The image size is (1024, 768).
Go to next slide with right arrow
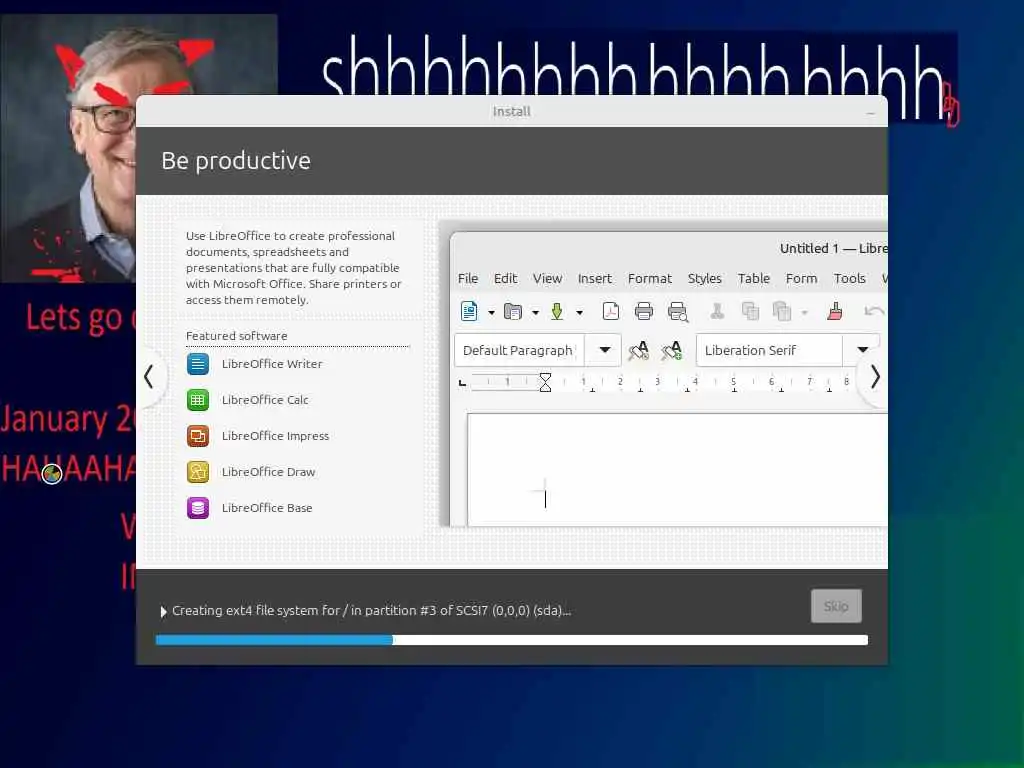pos(875,377)
